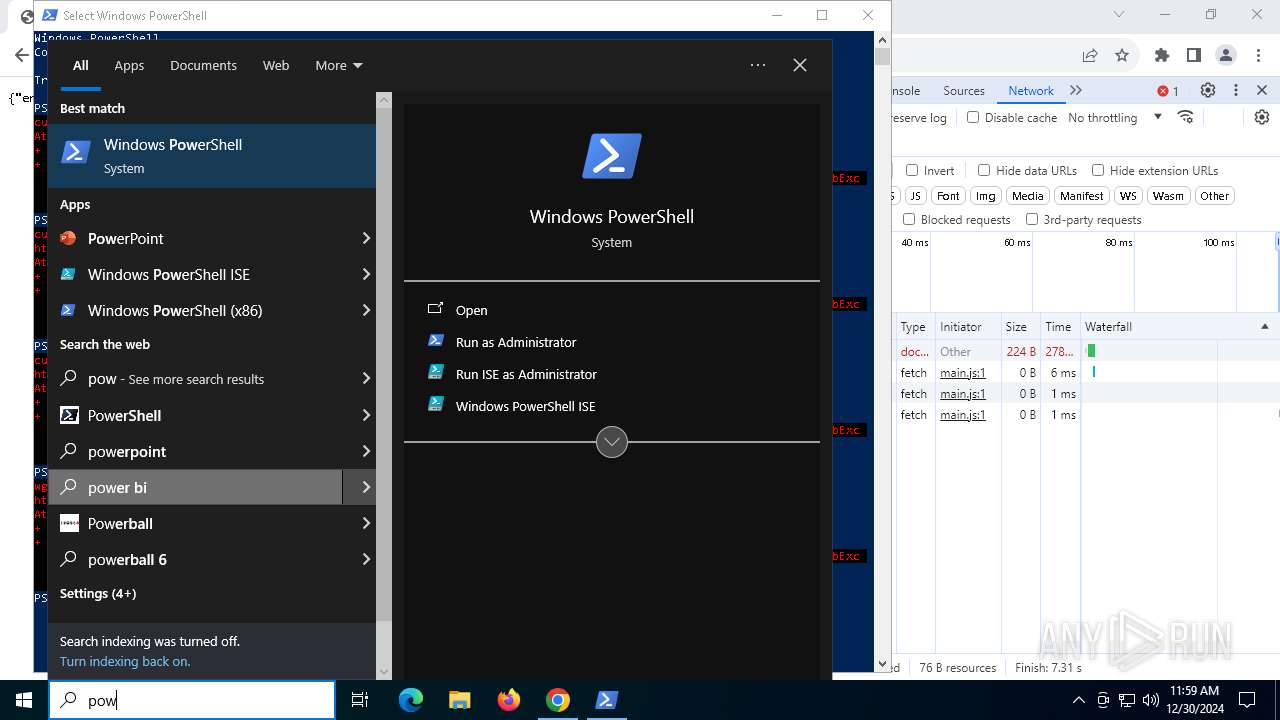
Task: Close the search panel with X
Action: tap(800, 65)
